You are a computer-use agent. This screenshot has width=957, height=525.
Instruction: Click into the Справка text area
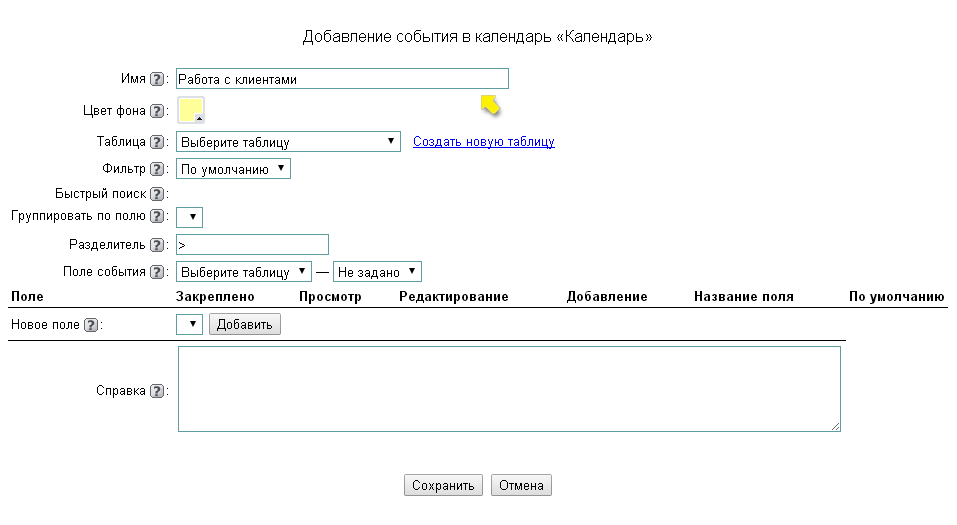[508, 389]
